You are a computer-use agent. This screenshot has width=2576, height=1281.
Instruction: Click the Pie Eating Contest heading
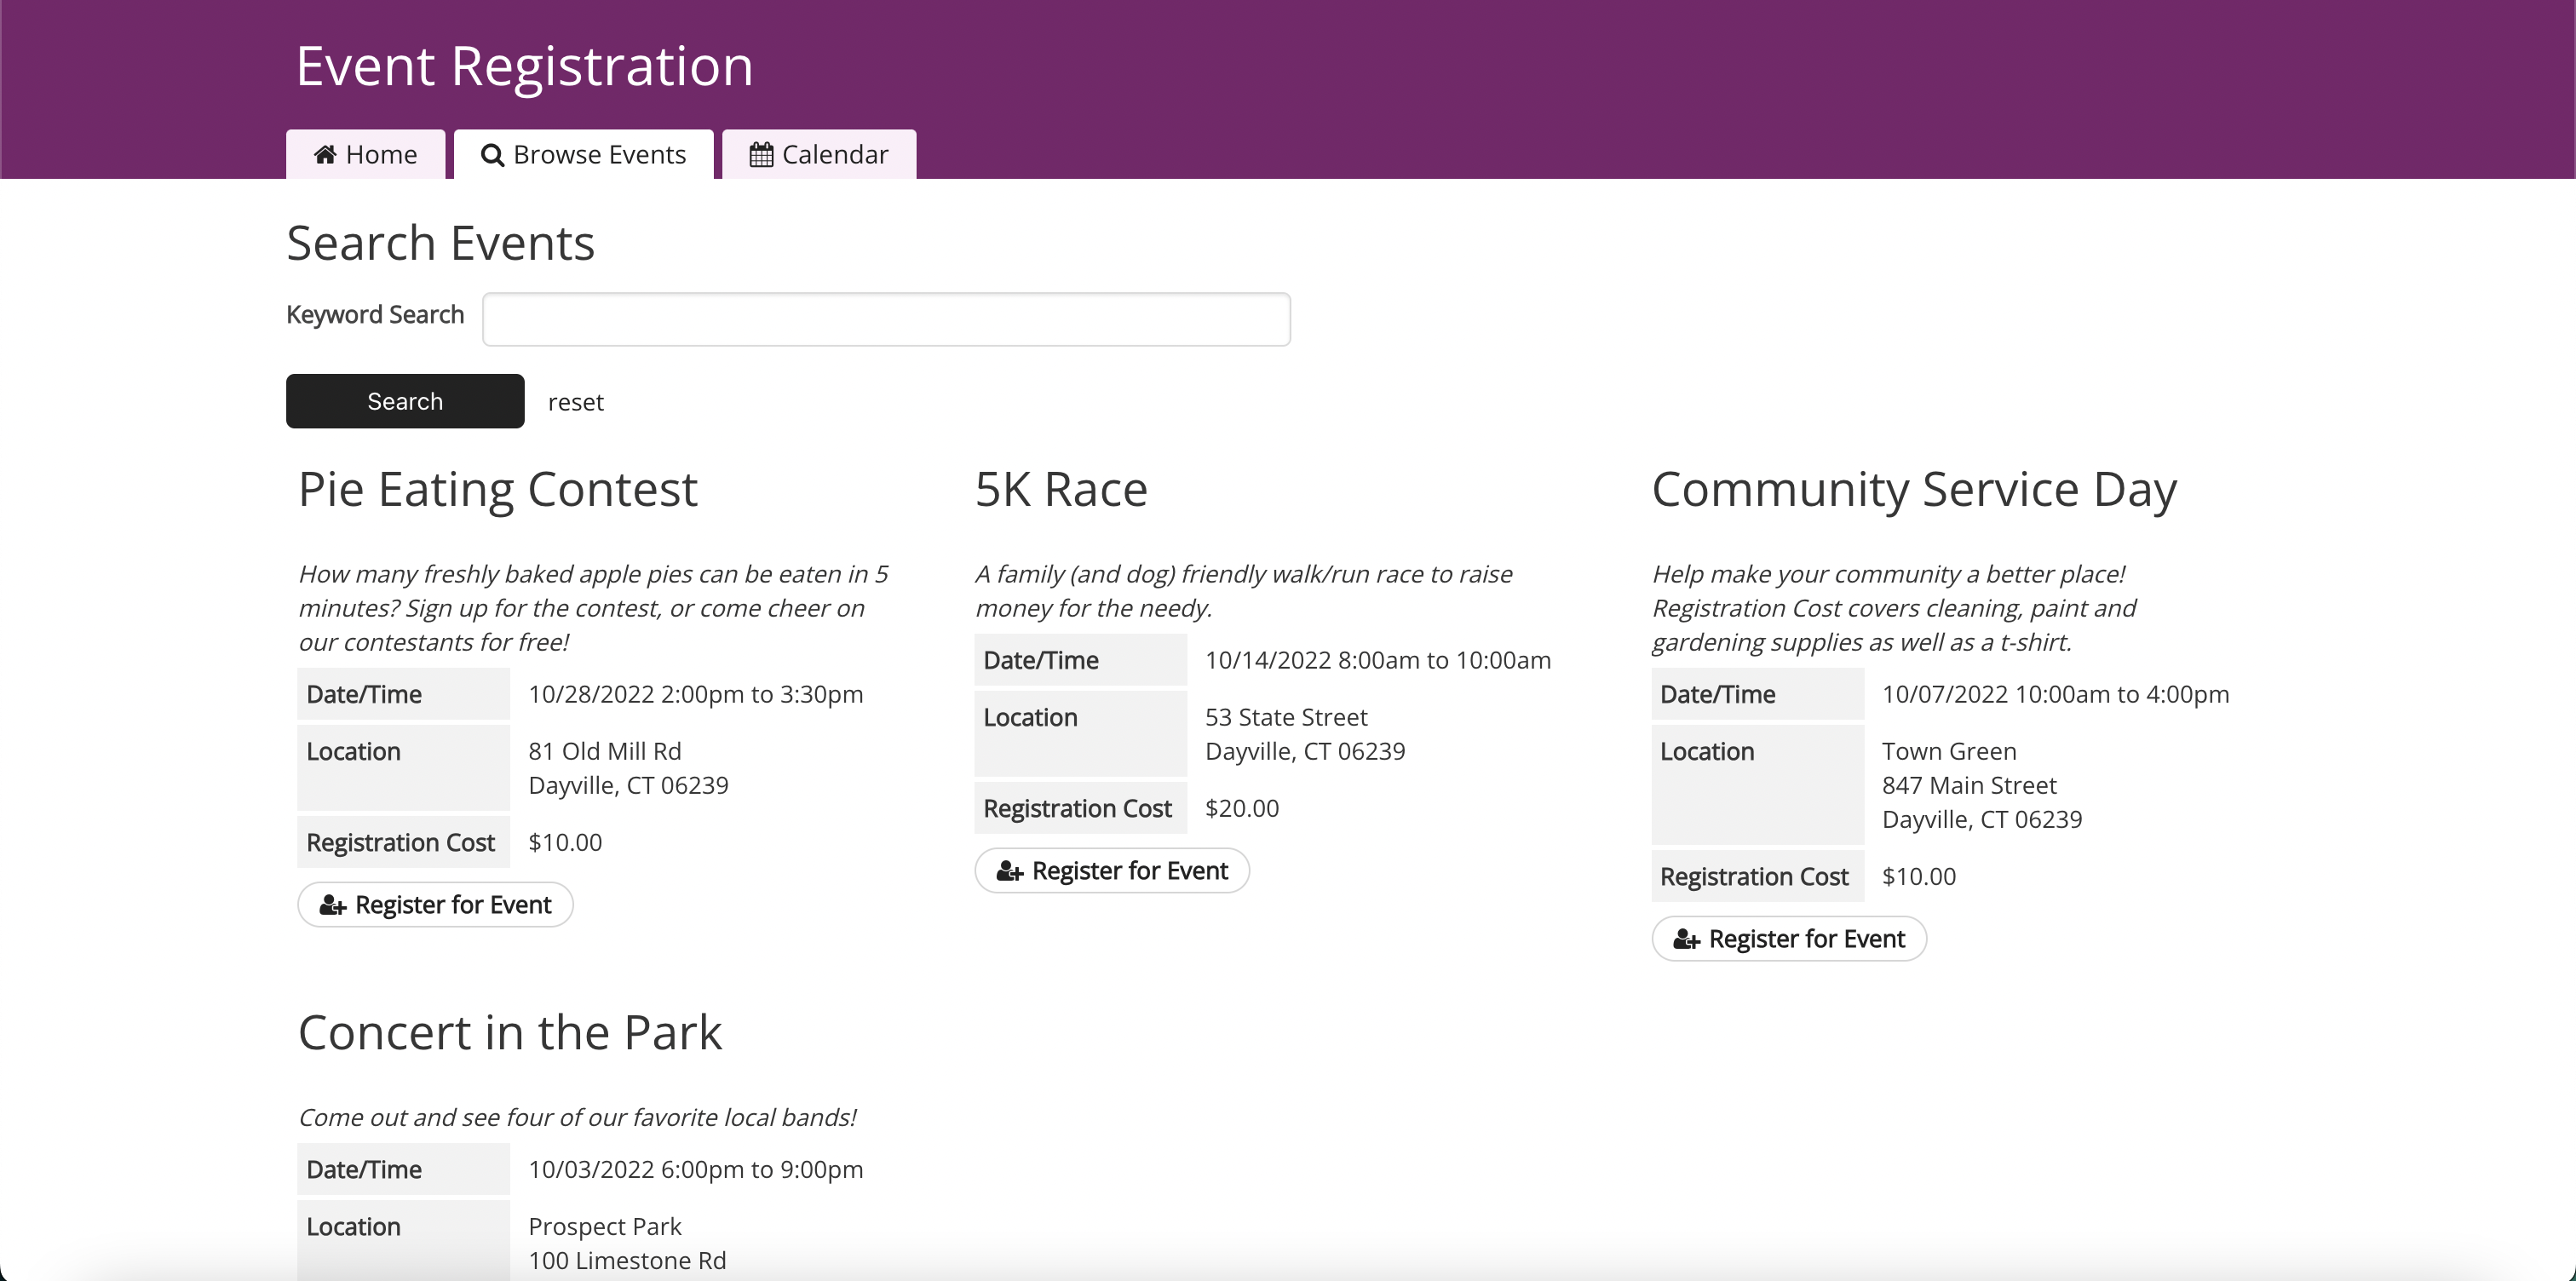[x=498, y=490]
